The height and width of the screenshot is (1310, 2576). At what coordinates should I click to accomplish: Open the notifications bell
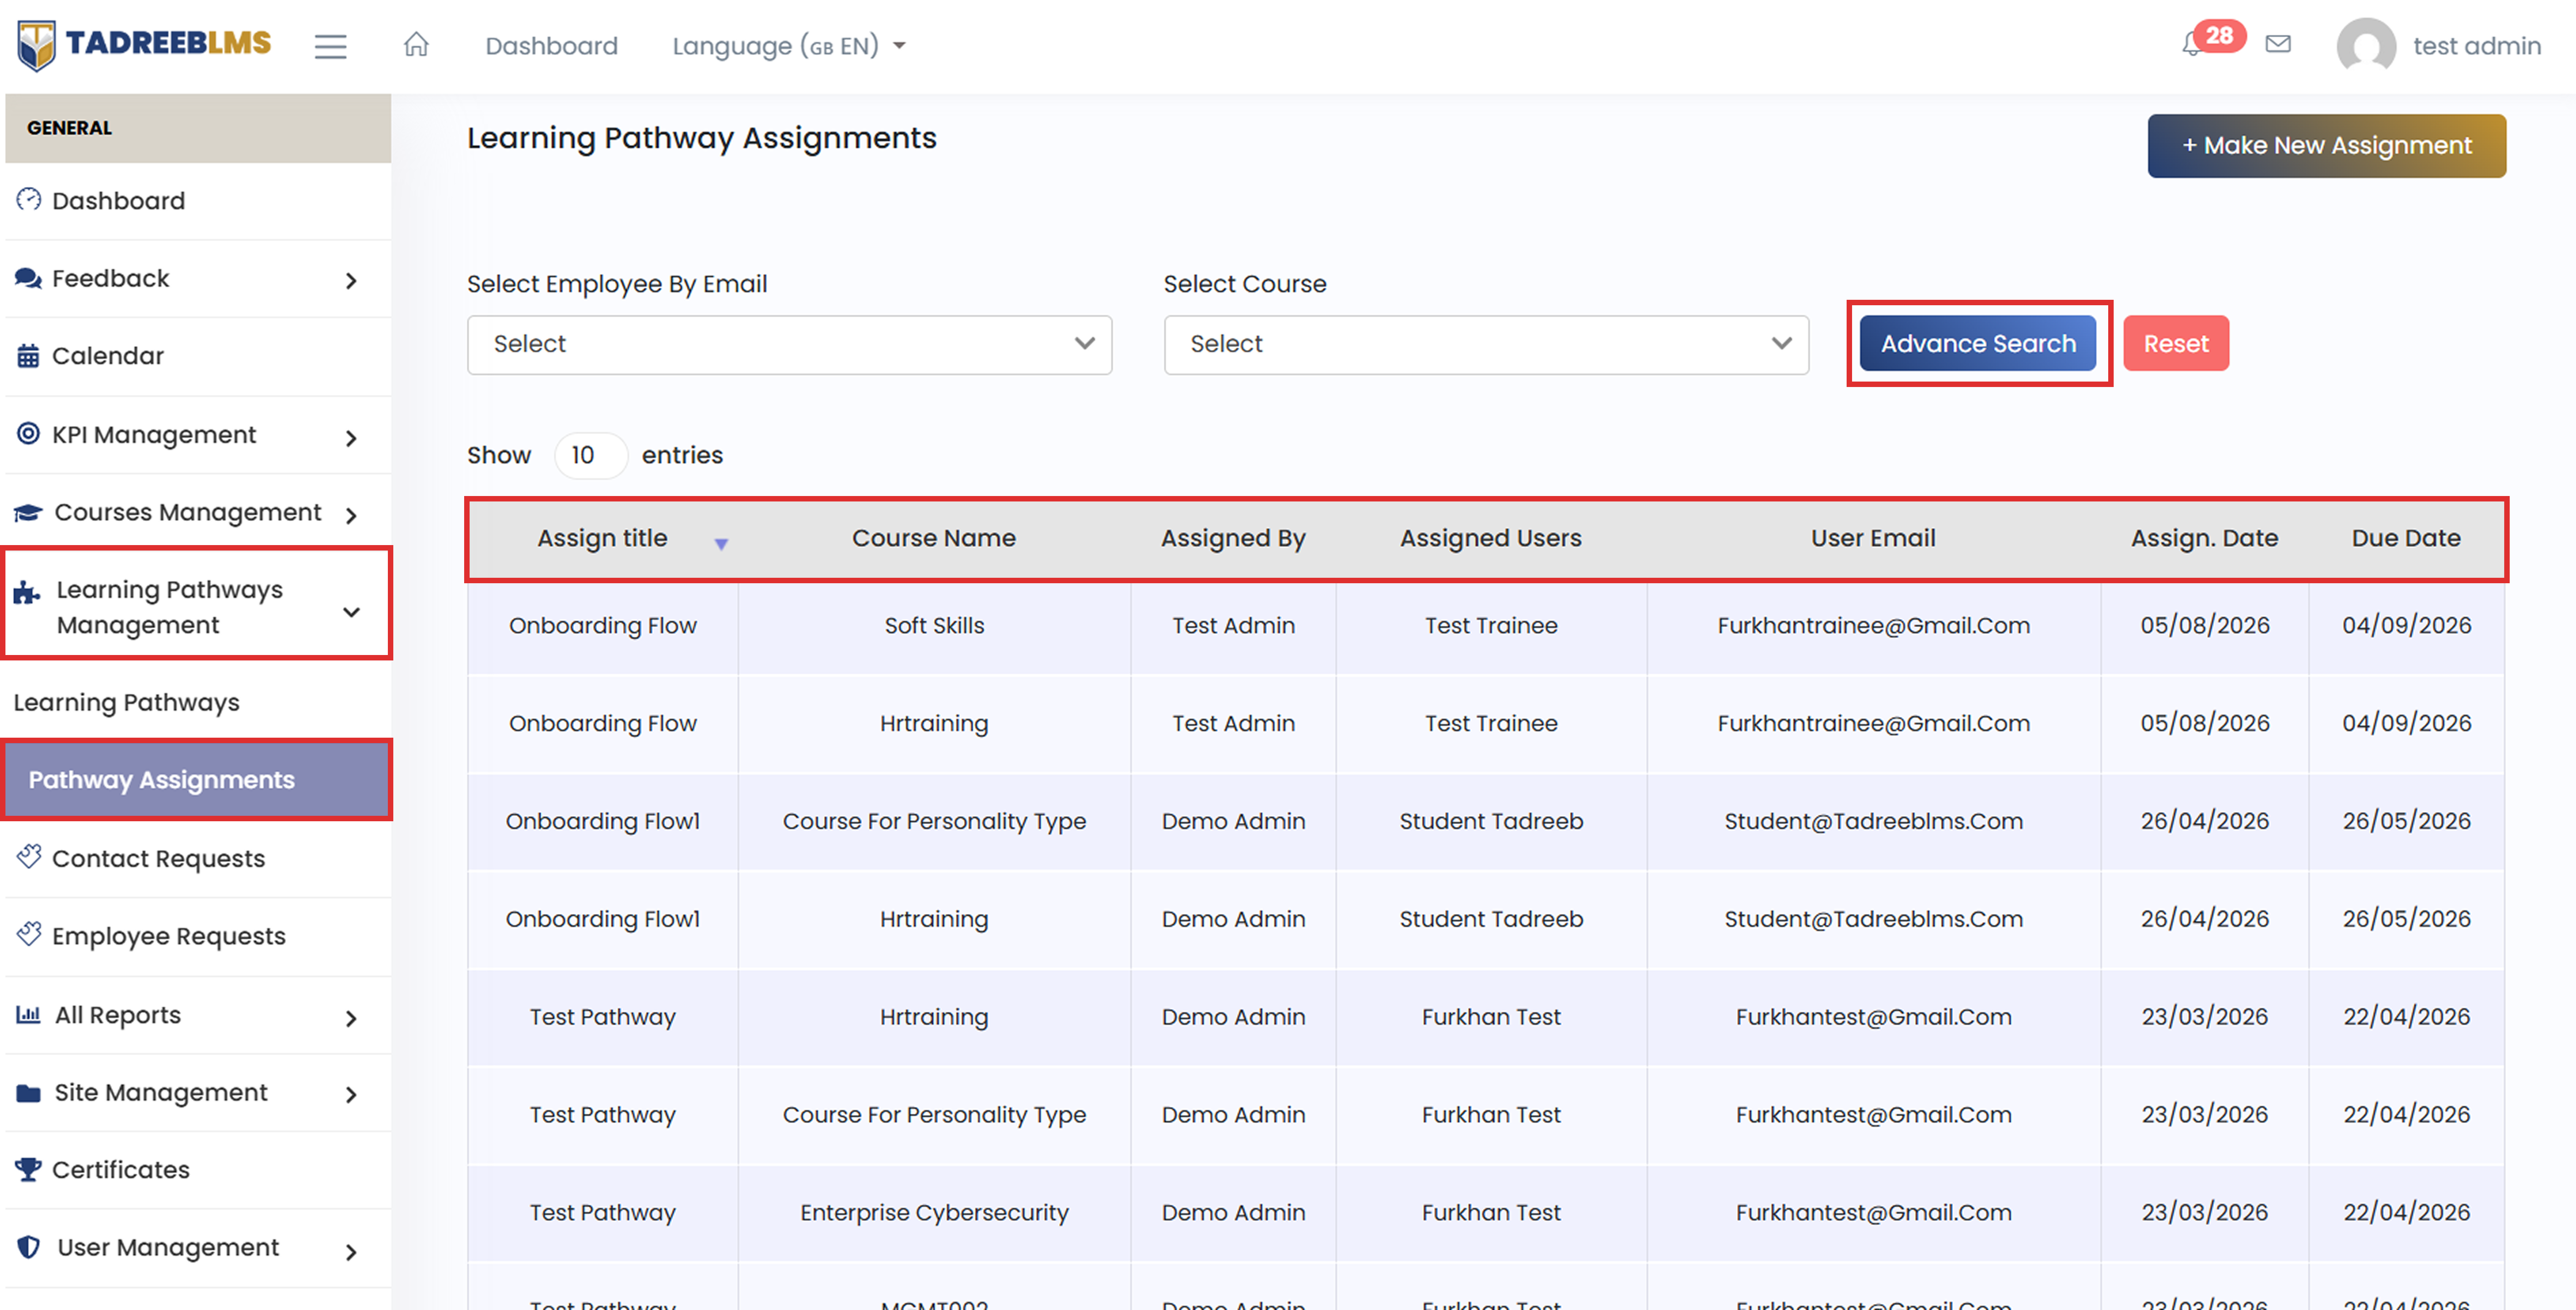[x=2191, y=45]
